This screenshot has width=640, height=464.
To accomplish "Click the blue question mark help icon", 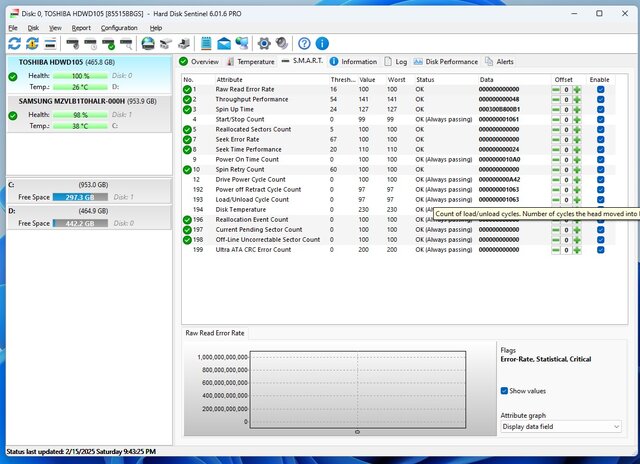I will pyautogui.click(x=304, y=43).
